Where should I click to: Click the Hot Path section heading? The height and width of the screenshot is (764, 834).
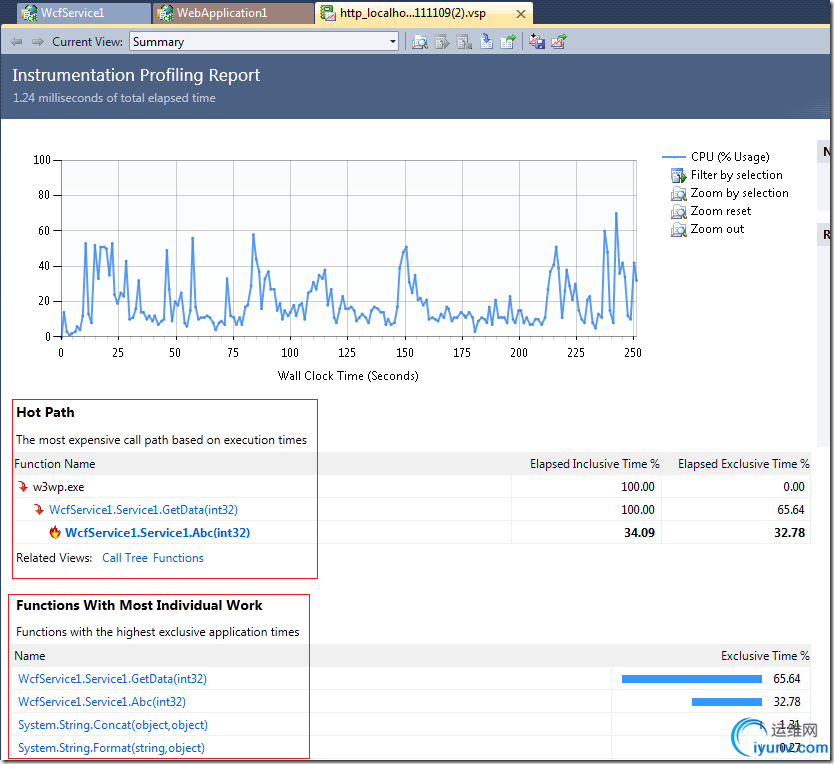coord(45,412)
